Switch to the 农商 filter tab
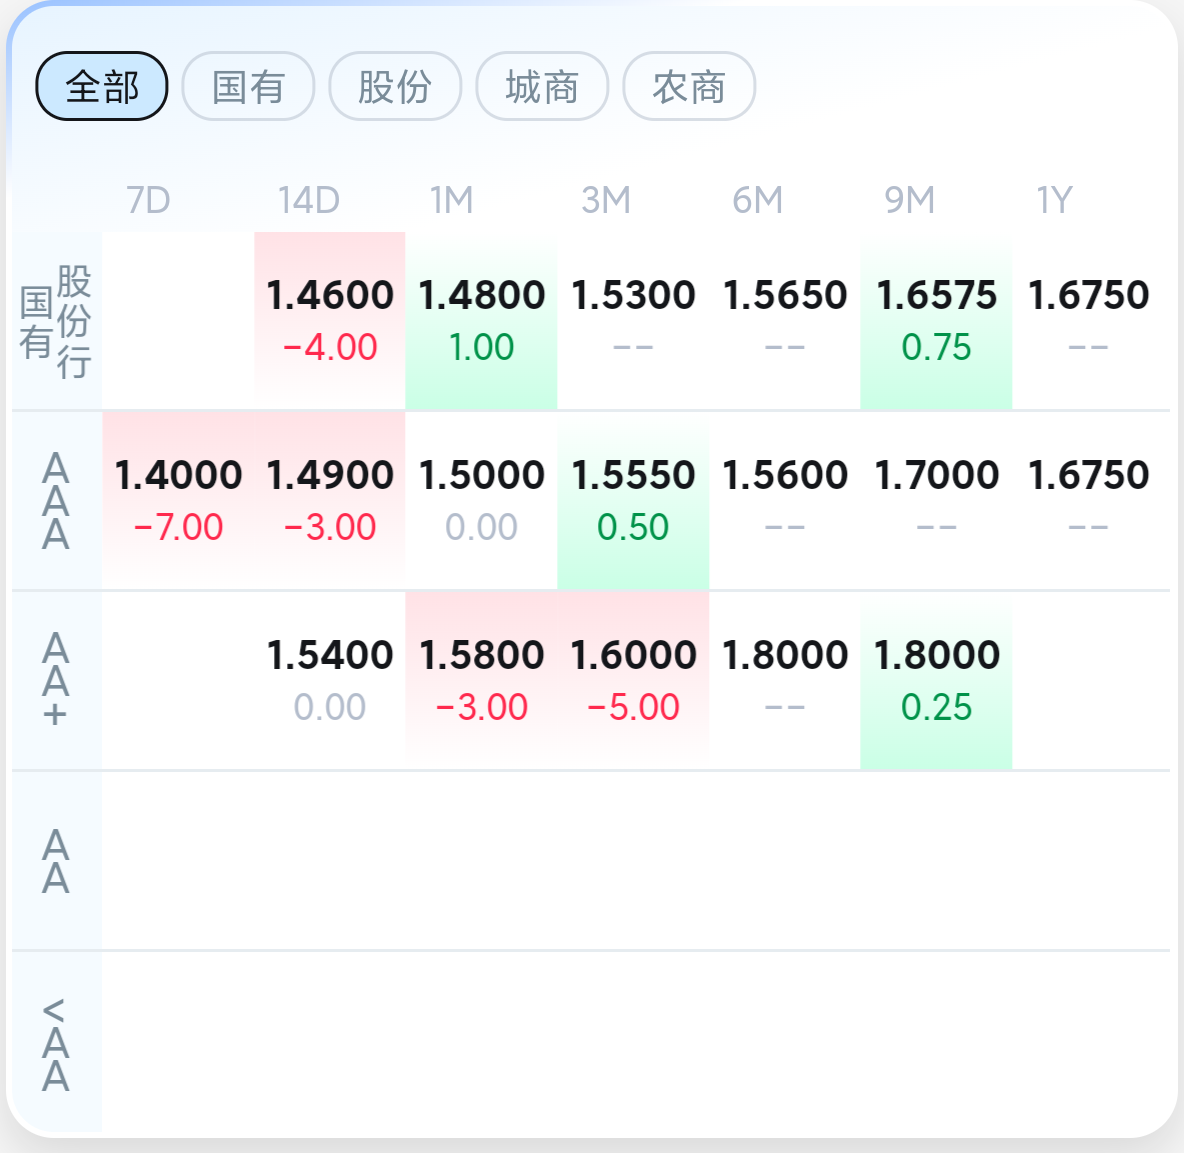1184x1153 pixels. coord(689,87)
